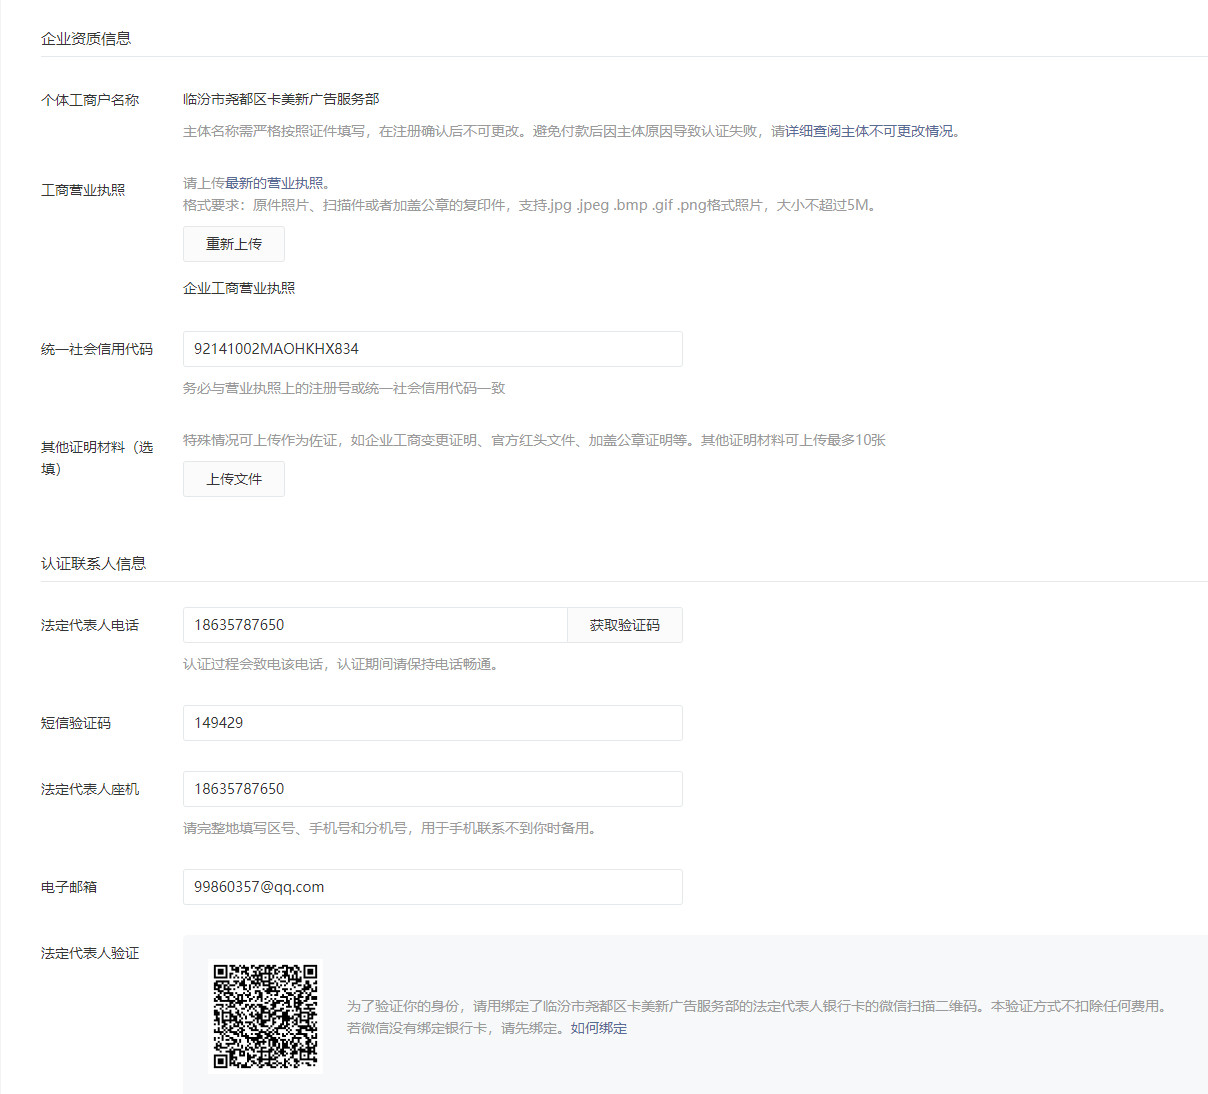
Task: Click the hint 务必与营业执照上的注册号或统一社会信用代码一致
Action: [x=344, y=388]
